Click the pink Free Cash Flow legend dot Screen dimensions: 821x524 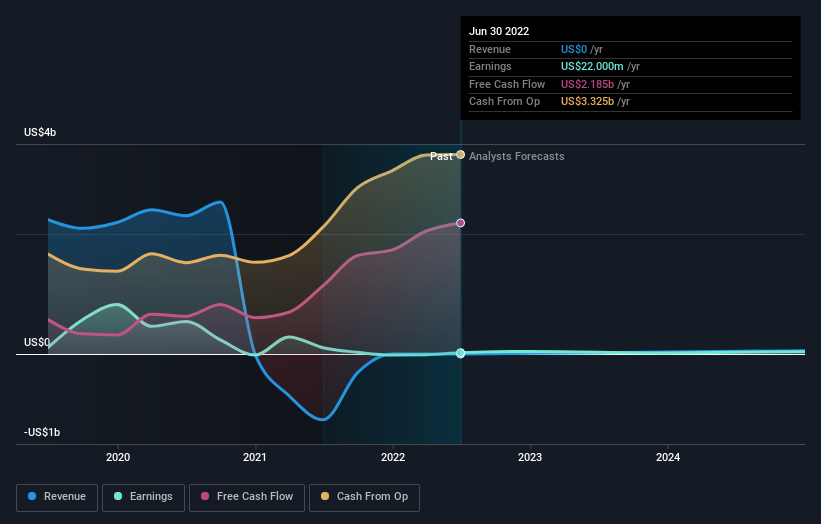[205, 496]
